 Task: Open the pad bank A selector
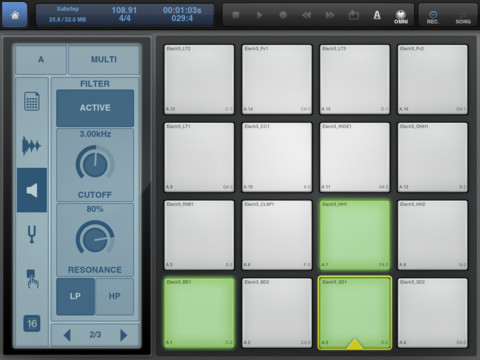pos(41,60)
